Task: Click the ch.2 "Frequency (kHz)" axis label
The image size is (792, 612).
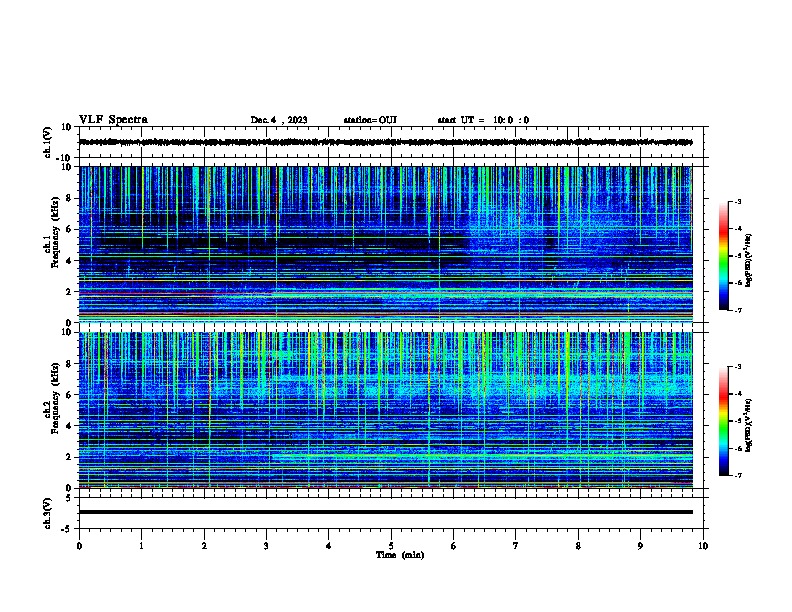Action: 55,398
